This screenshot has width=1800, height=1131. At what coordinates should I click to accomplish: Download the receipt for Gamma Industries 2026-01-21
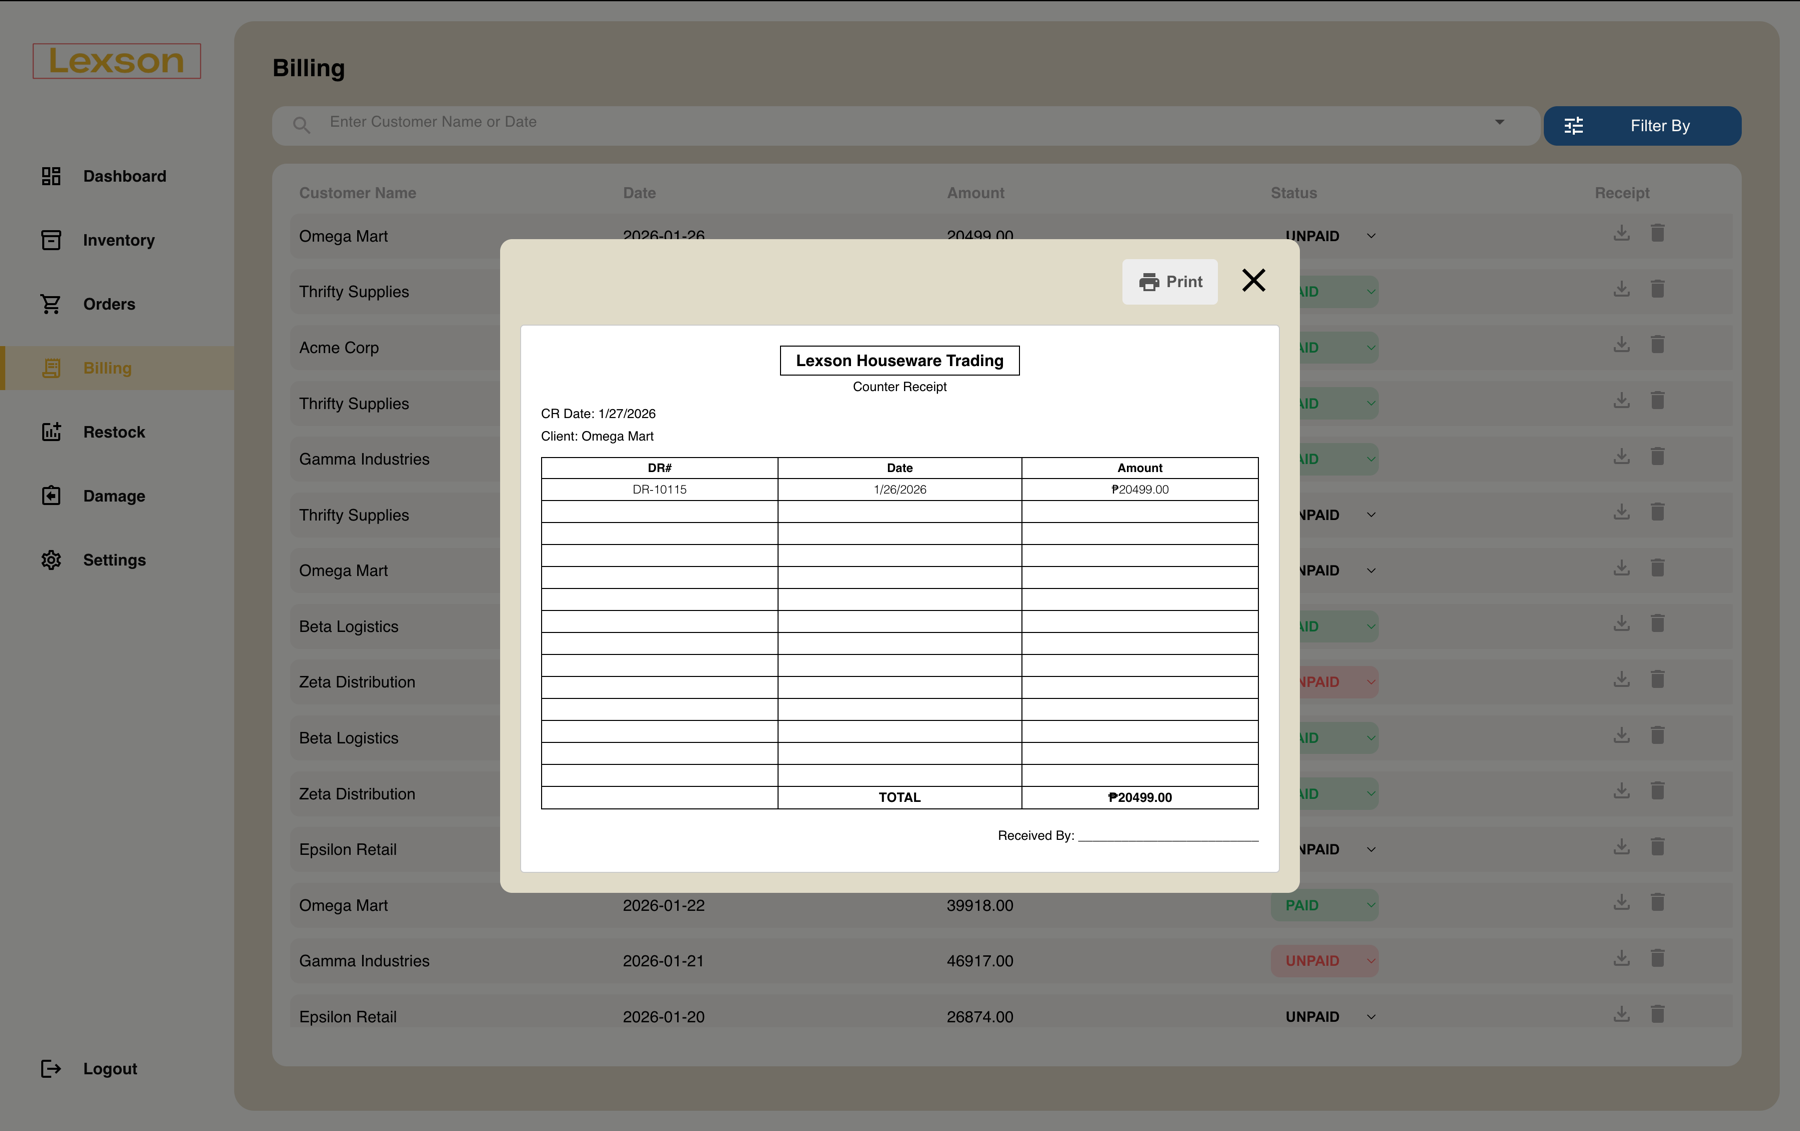pyautogui.click(x=1621, y=957)
